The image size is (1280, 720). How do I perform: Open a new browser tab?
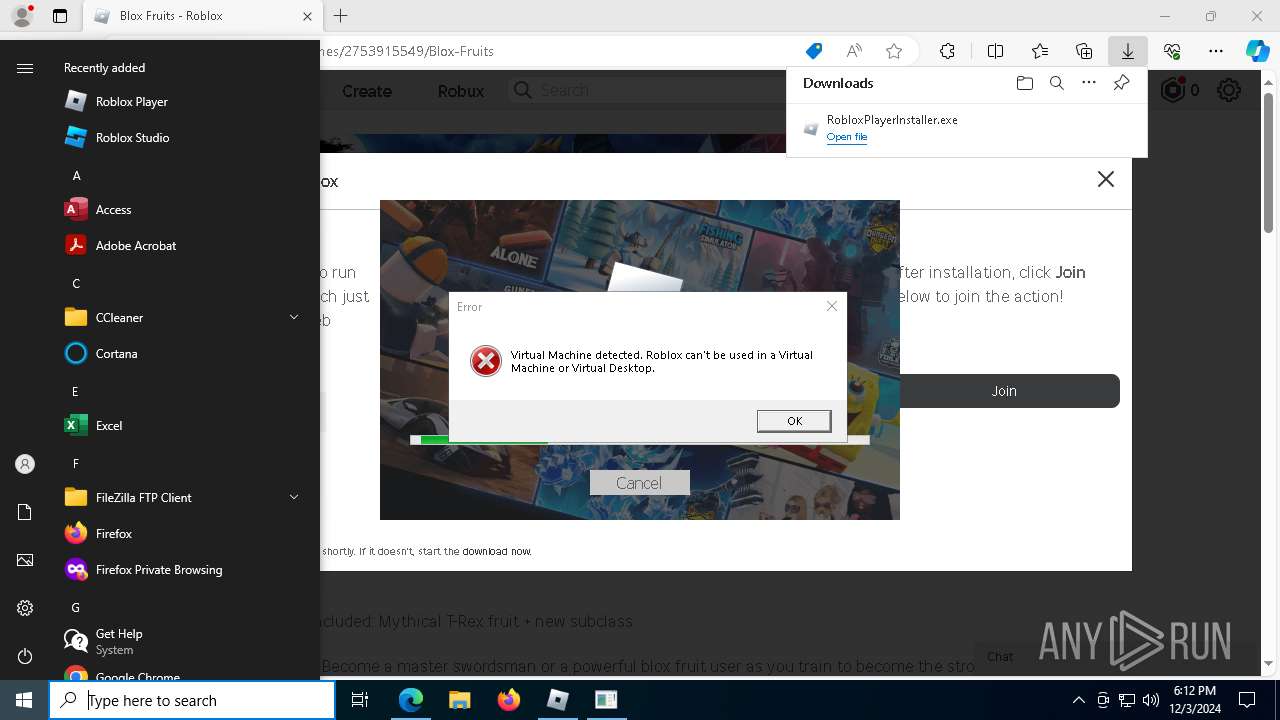340,16
